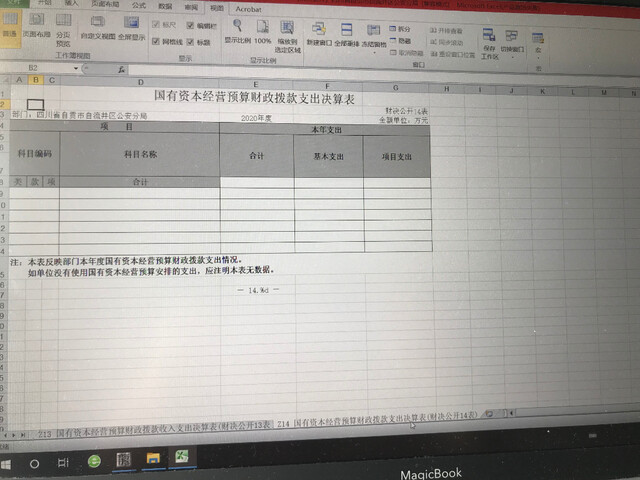Switch to sheet tab Z13 (财决公开13表)
The image size is (640, 480).
tap(150, 433)
